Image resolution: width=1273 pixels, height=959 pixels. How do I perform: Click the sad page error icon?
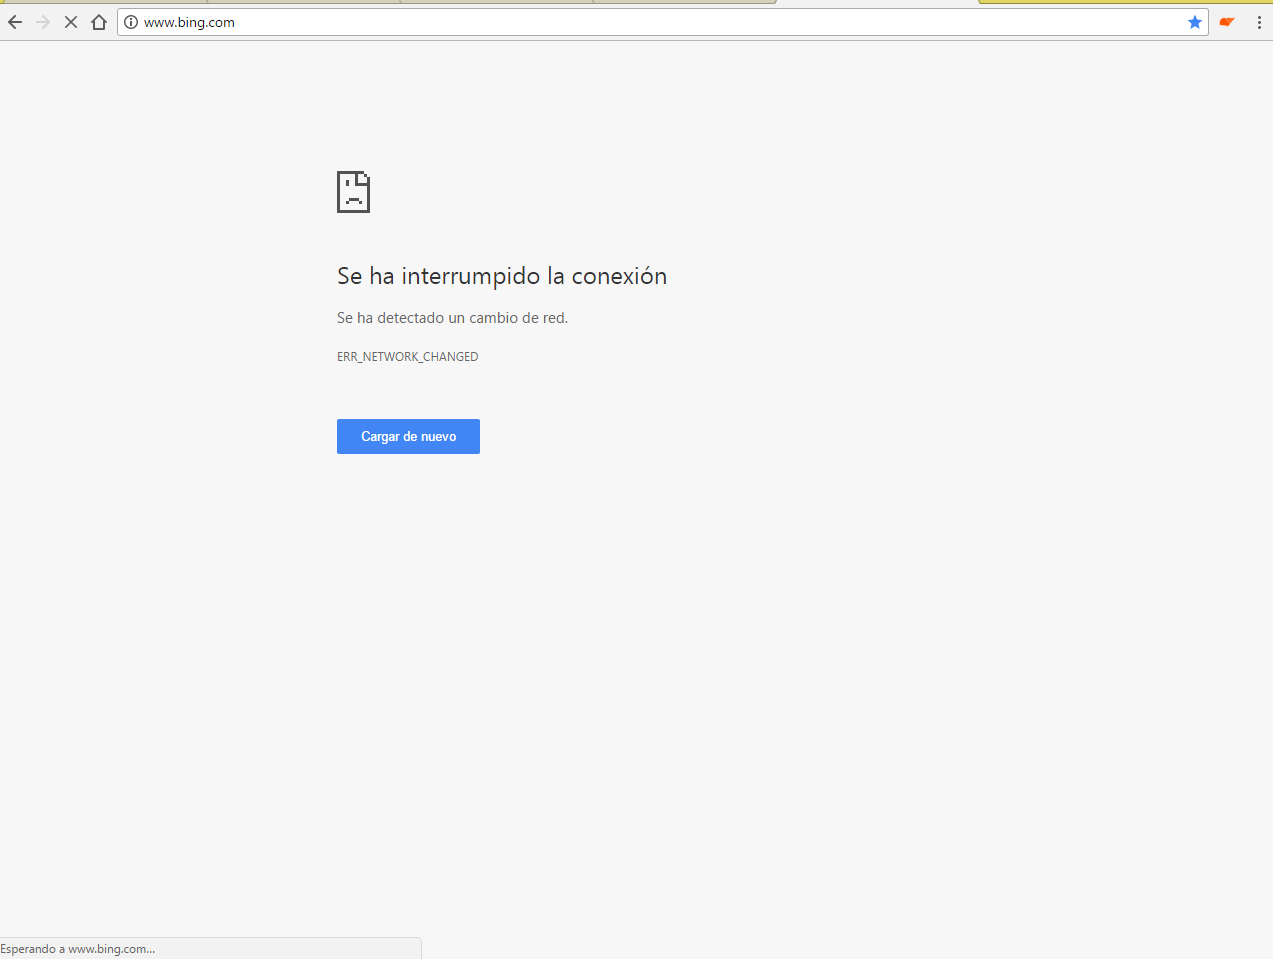(x=353, y=192)
